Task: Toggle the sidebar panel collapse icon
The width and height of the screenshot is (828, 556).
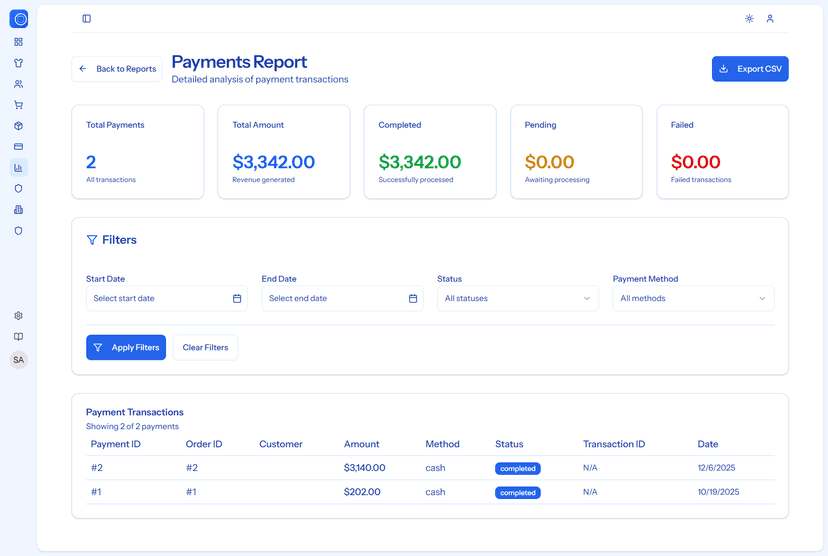Action: click(87, 19)
